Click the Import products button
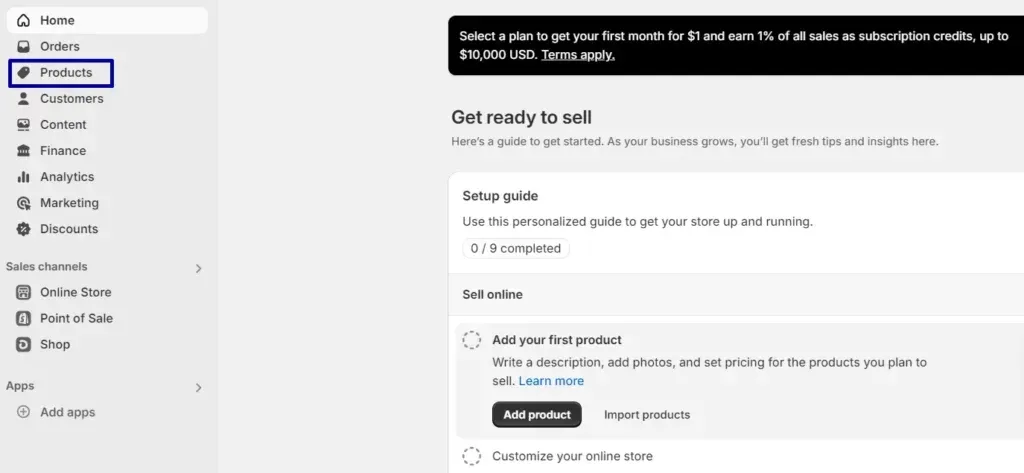The image size is (1024, 473). [647, 415]
